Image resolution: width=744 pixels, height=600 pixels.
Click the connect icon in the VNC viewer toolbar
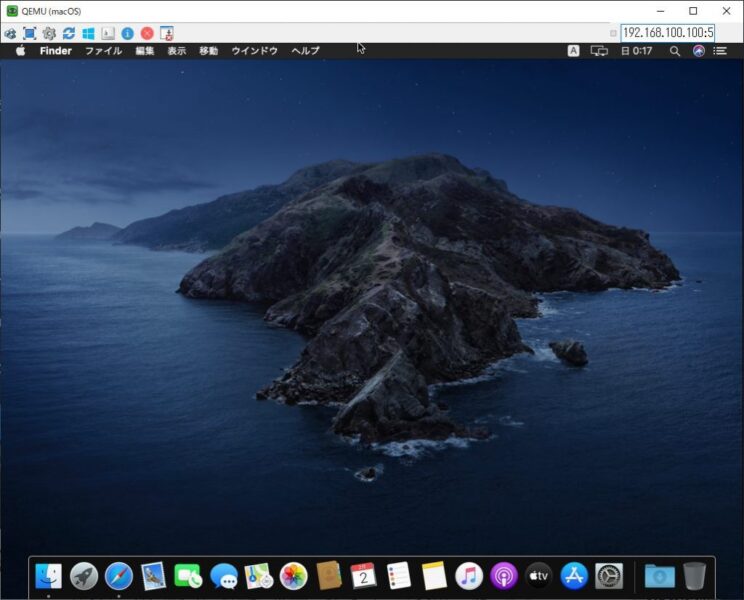[10, 34]
